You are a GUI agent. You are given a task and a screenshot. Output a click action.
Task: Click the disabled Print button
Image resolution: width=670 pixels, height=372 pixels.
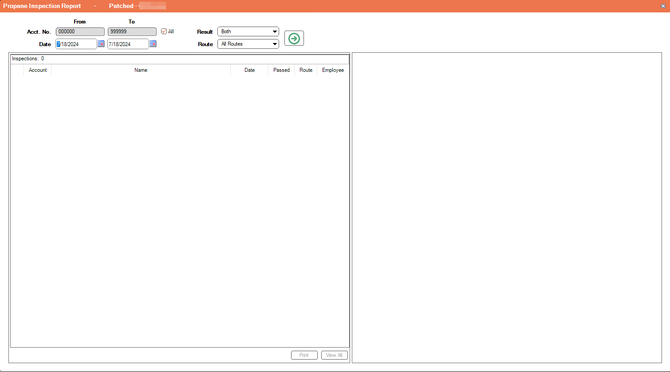click(x=304, y=355)
